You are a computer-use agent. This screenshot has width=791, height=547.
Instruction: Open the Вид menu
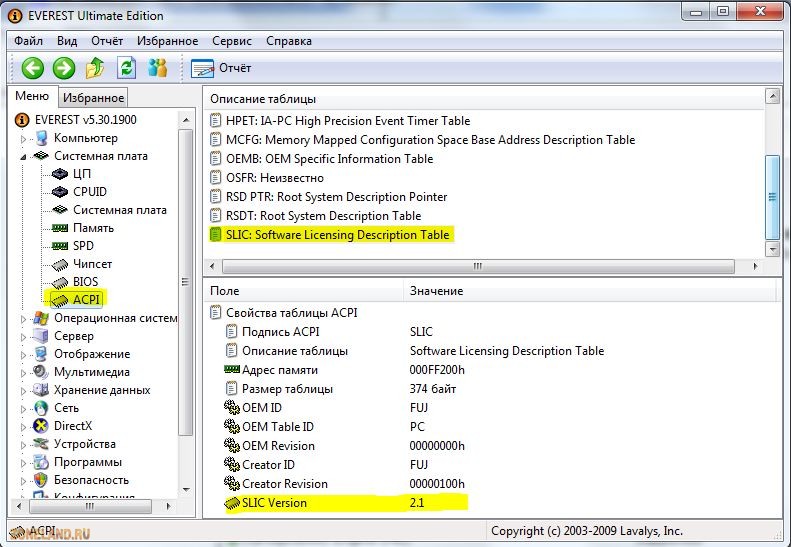(x=67, y=41)
